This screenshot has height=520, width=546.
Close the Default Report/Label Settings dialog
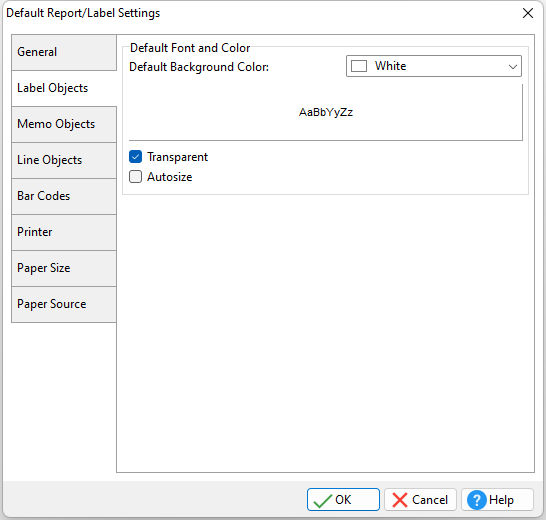point(528,13)
